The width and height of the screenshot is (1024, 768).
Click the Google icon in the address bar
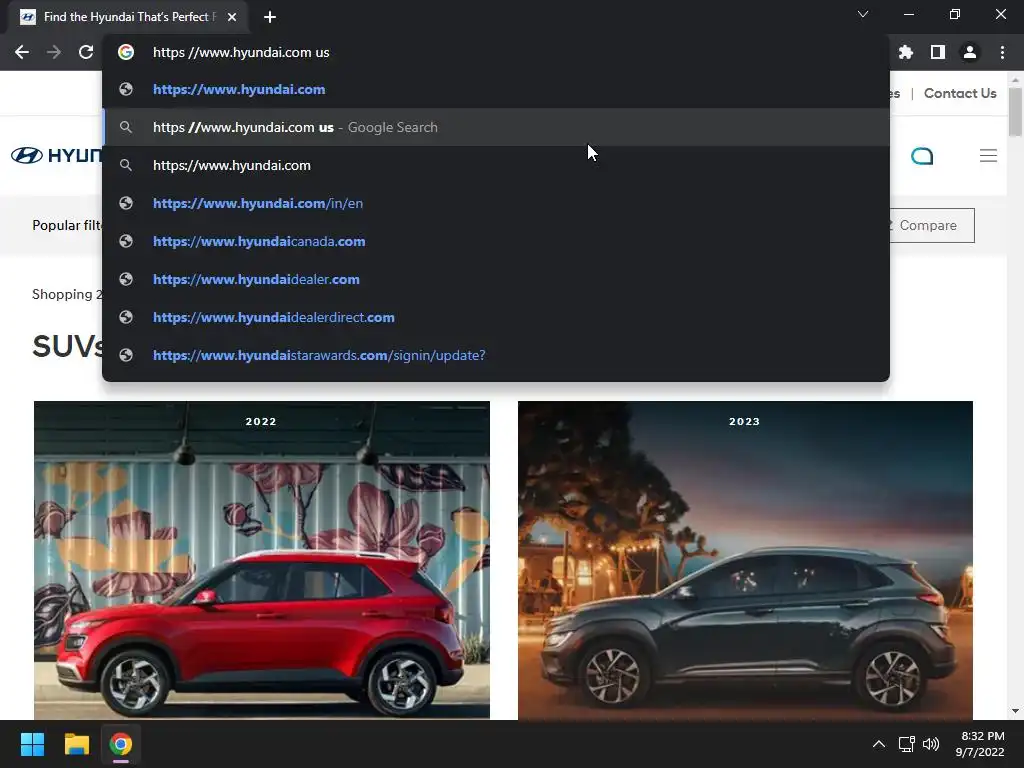tap(126, 52)
